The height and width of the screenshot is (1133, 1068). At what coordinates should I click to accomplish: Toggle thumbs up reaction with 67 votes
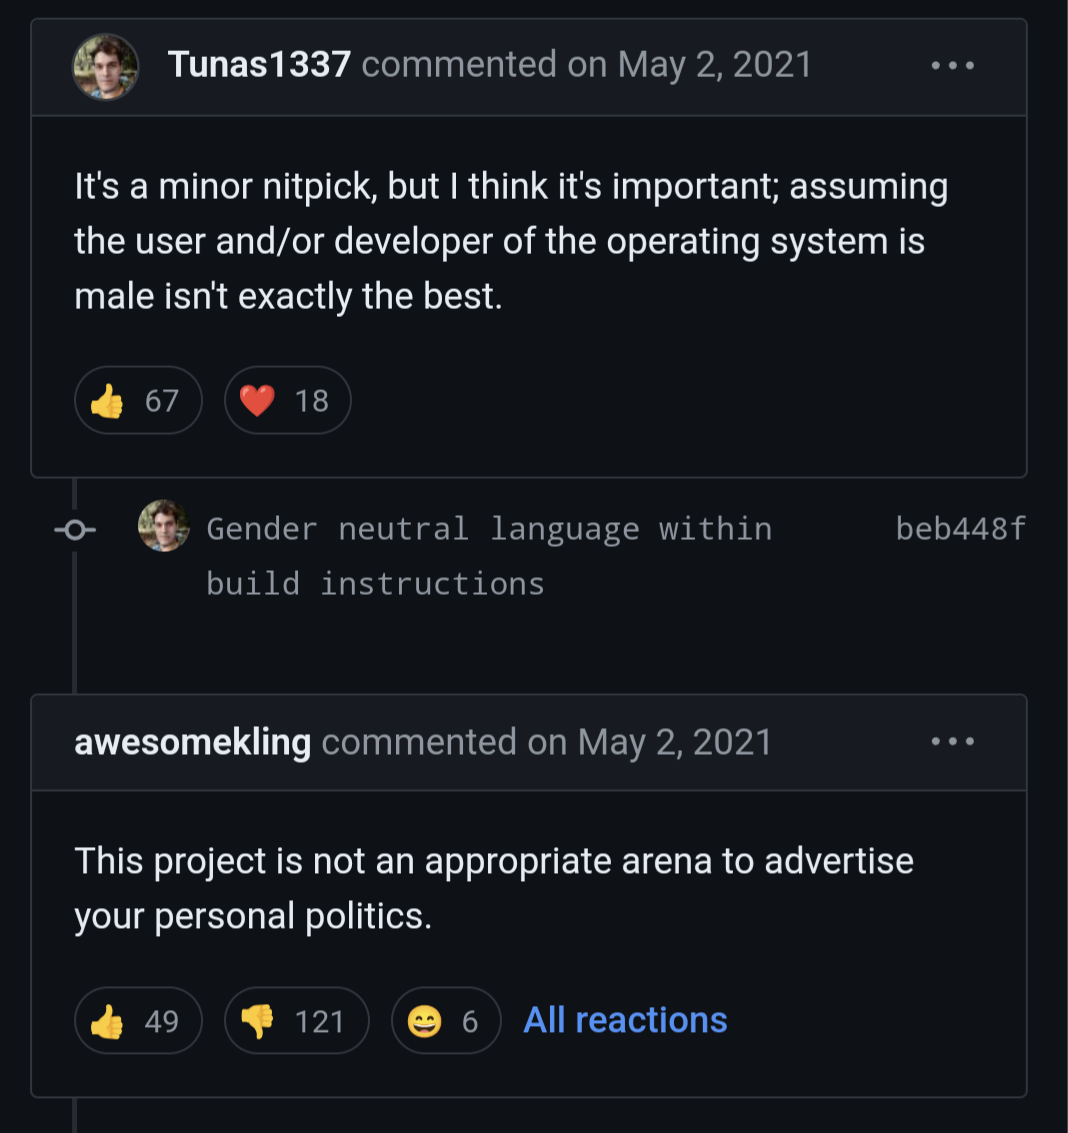[x=138, y=401]
